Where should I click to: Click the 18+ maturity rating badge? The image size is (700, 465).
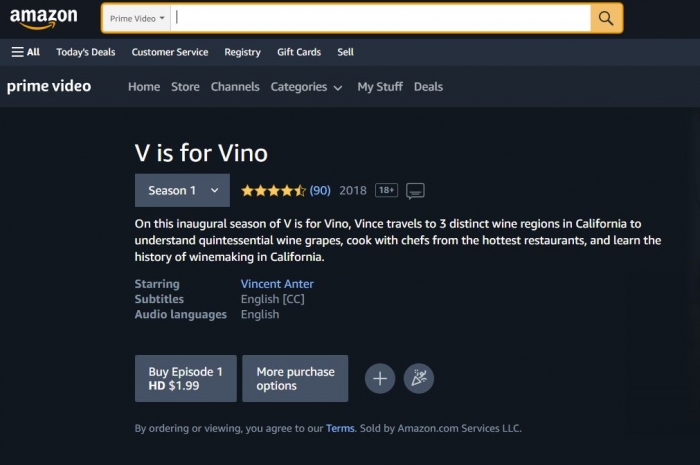386,190
